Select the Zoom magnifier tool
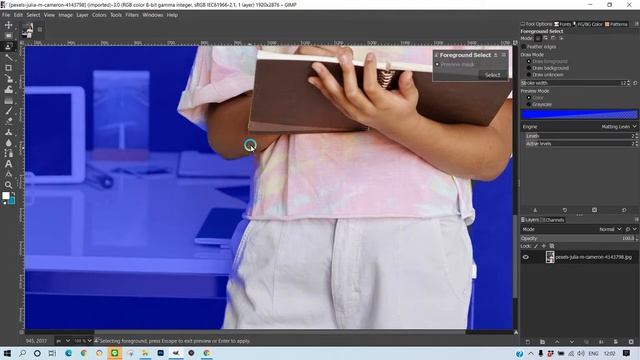Viewport: 640px width, 360px height. coord(8,185)
